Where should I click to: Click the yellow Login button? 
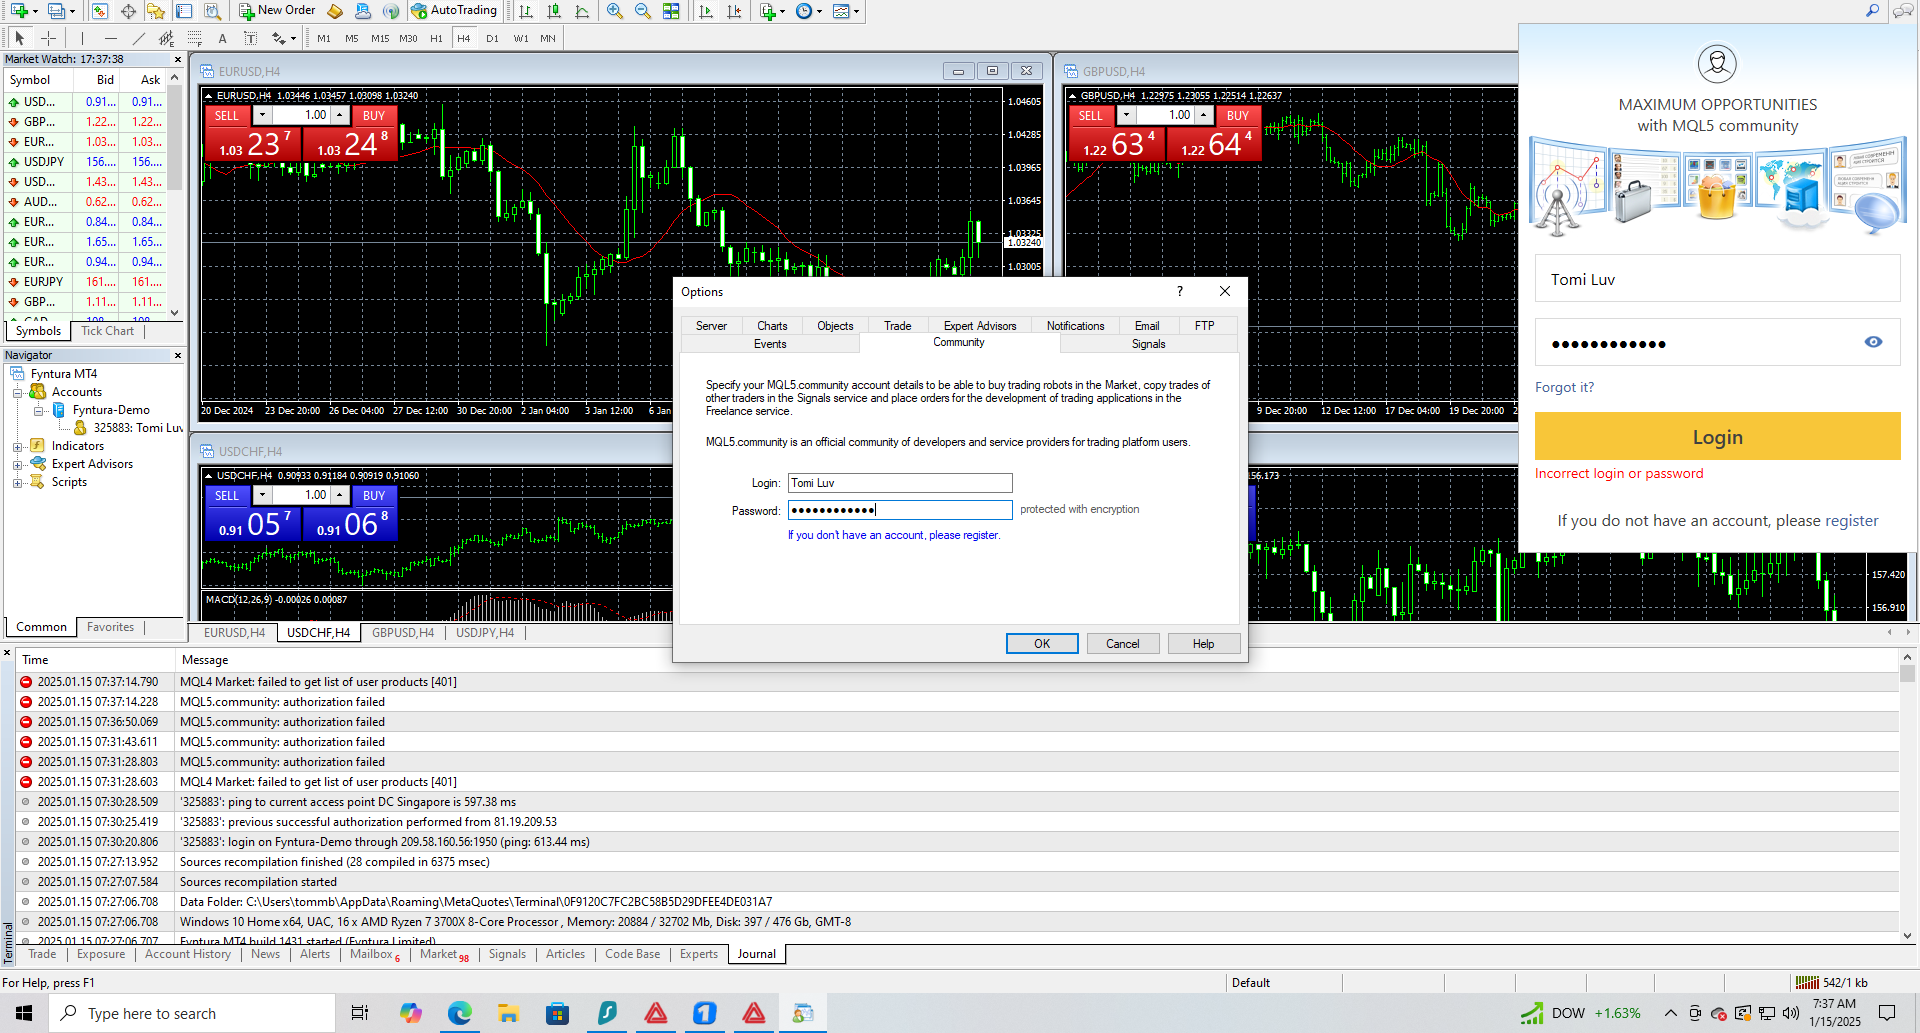tap(1717, 437)
